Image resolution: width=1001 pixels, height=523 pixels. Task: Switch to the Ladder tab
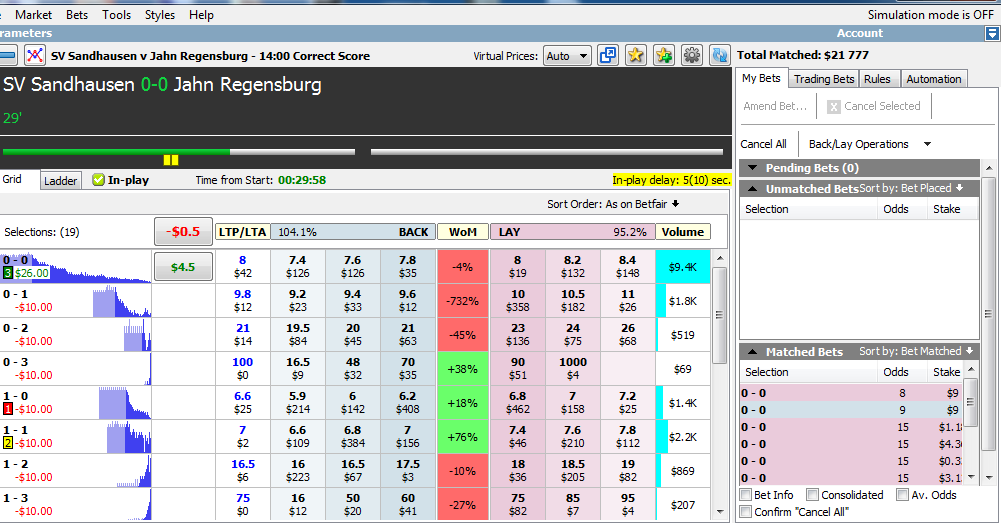coord(60,181)
